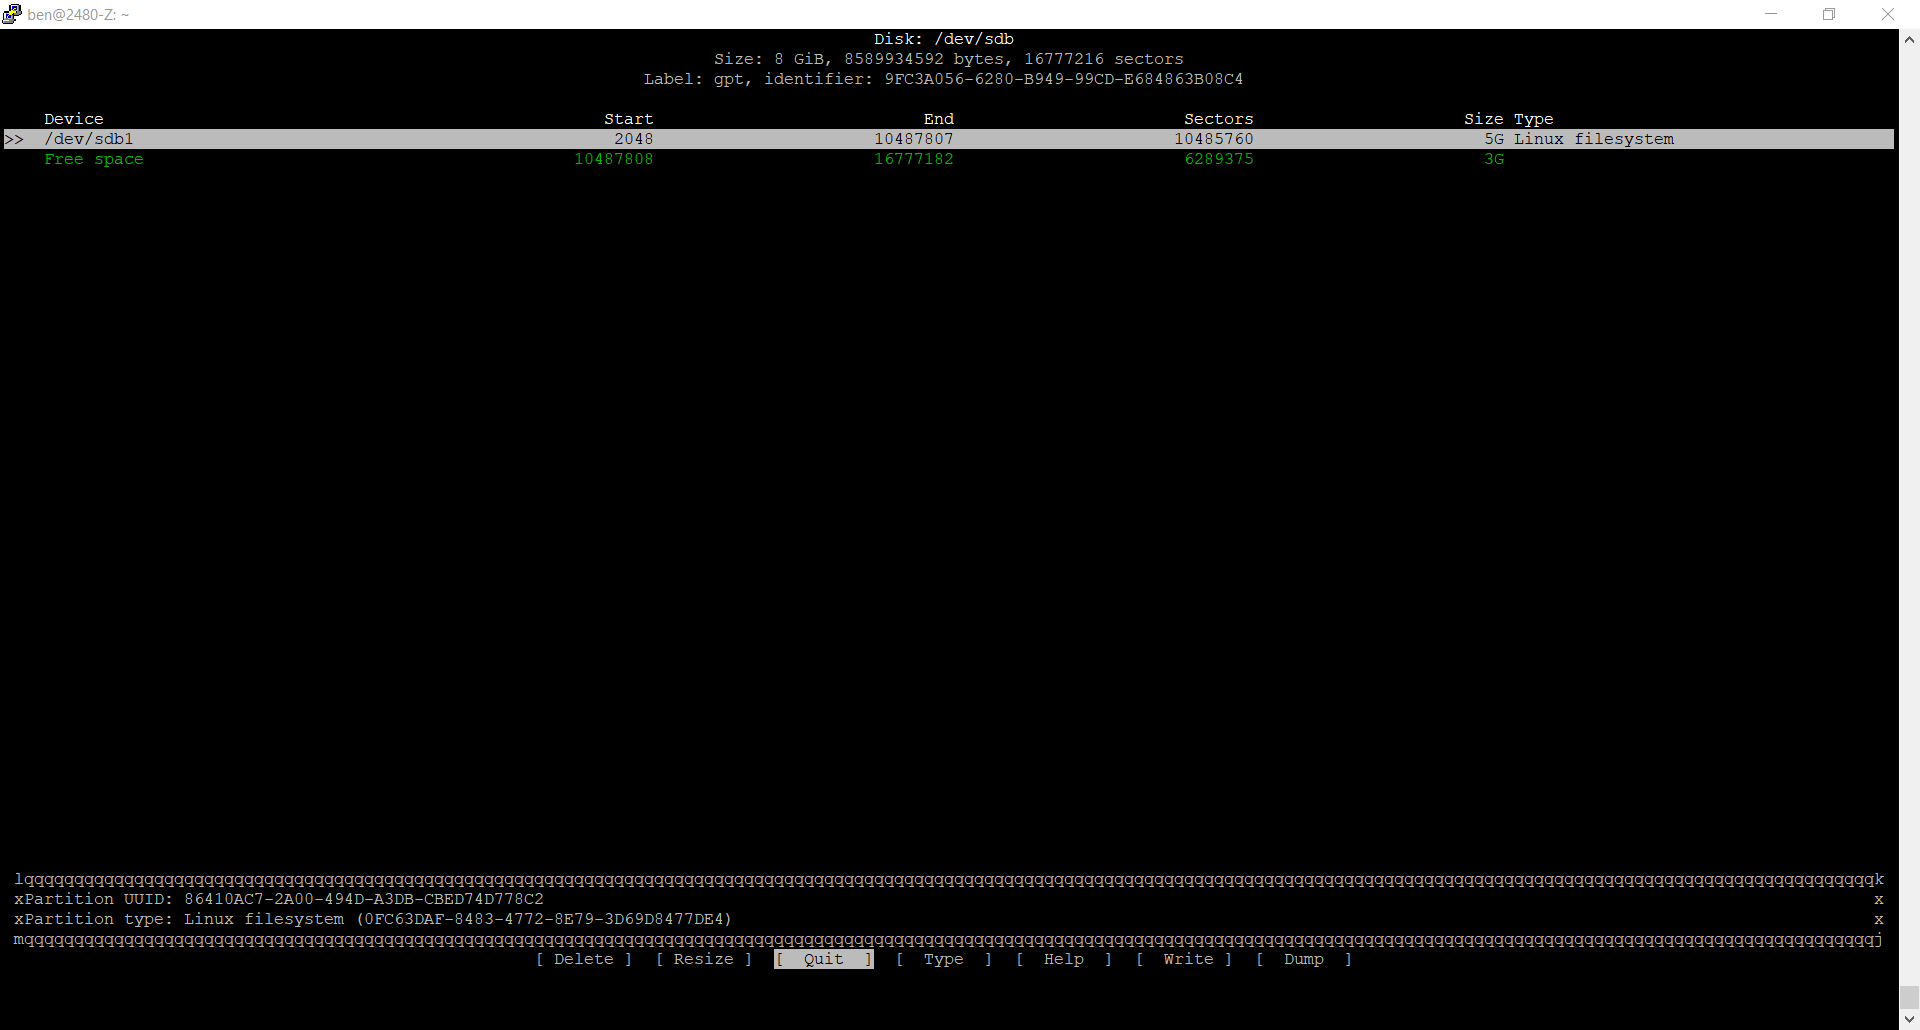Select the green Free space row
1920x1030 pixels.
(94, 159)
